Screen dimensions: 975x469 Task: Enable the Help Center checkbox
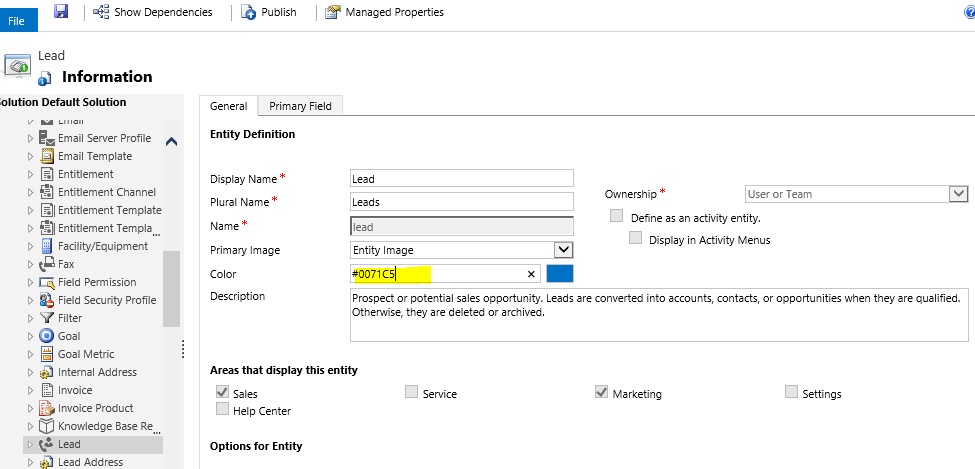point(222,410)
